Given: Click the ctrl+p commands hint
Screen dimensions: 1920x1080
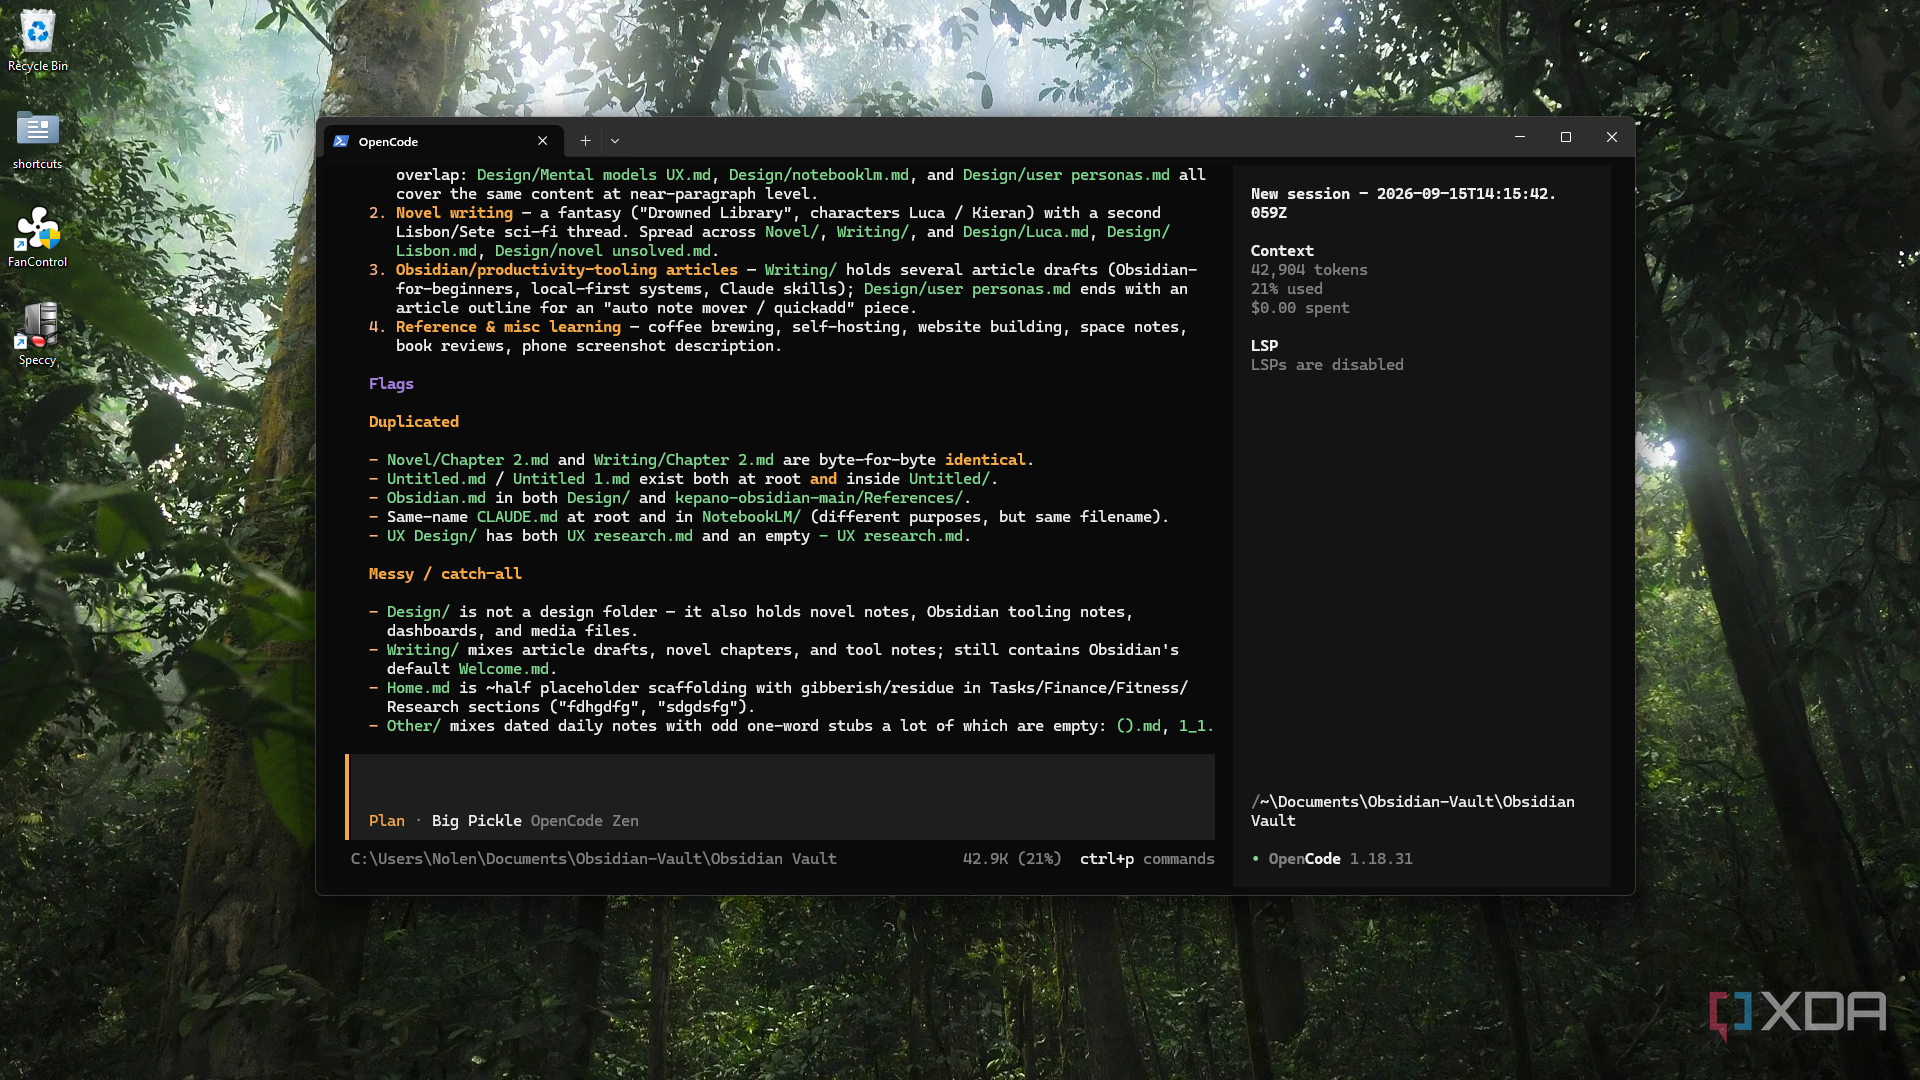Looking at the screenshot, I should [1147, 859].
